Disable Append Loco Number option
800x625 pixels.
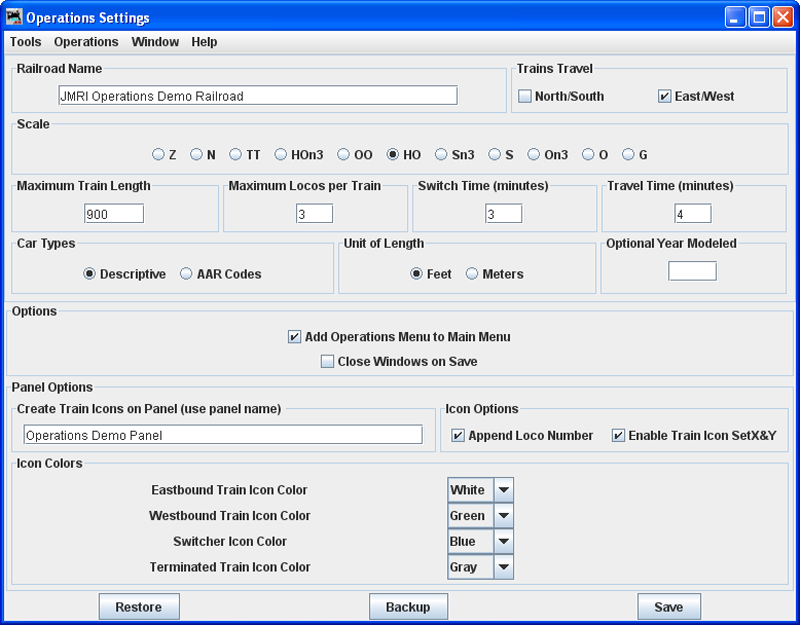tap(458, 436)
